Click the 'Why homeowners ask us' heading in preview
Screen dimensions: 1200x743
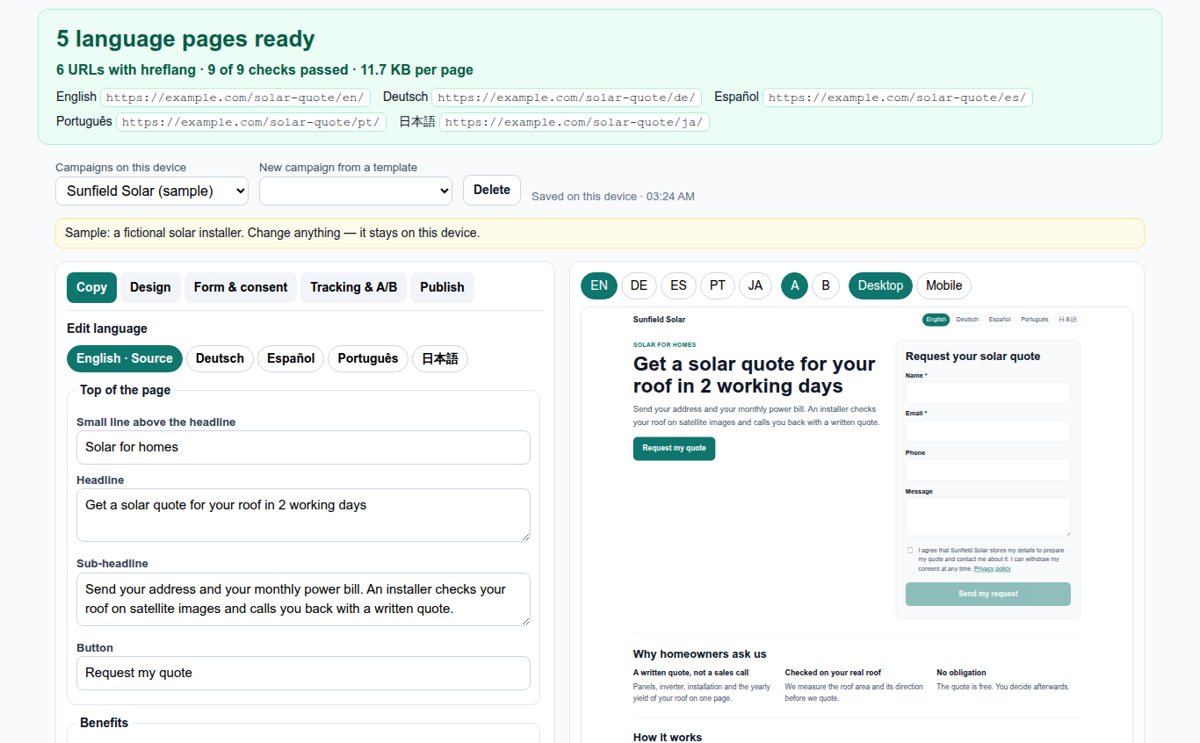(700, 654)
